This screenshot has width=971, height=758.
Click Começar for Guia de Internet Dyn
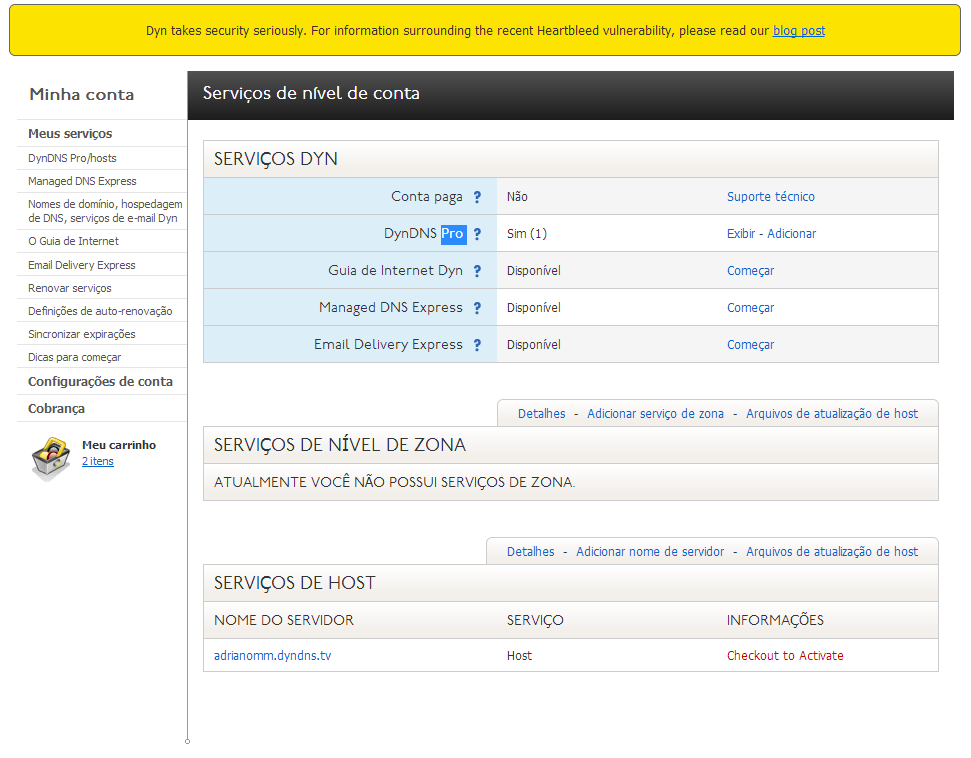click(x=751, y=271)
